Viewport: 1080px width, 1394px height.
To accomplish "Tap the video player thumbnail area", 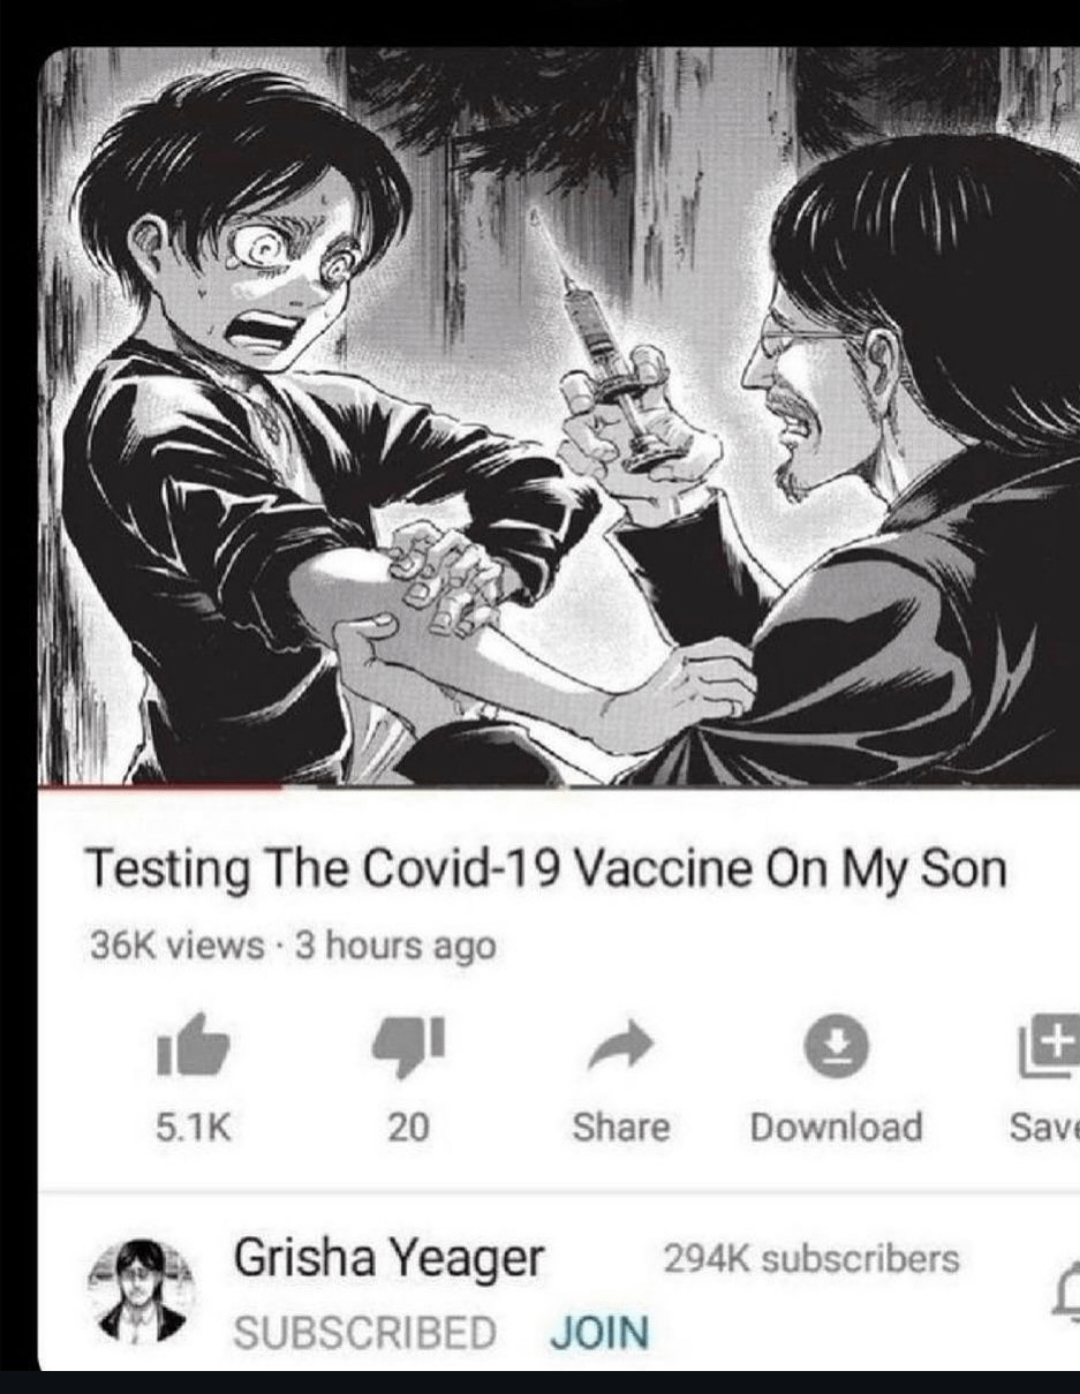I will (x=558, y=415).
